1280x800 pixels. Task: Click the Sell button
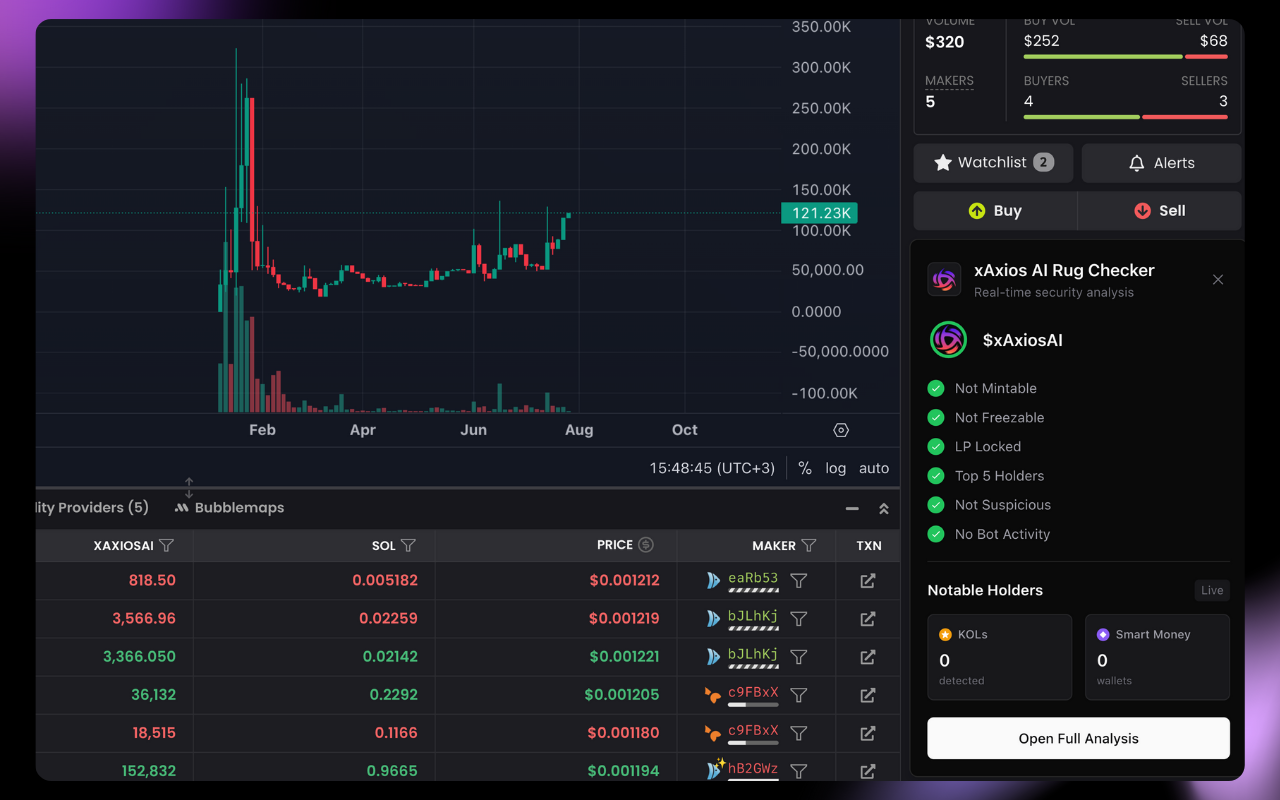1160,211
